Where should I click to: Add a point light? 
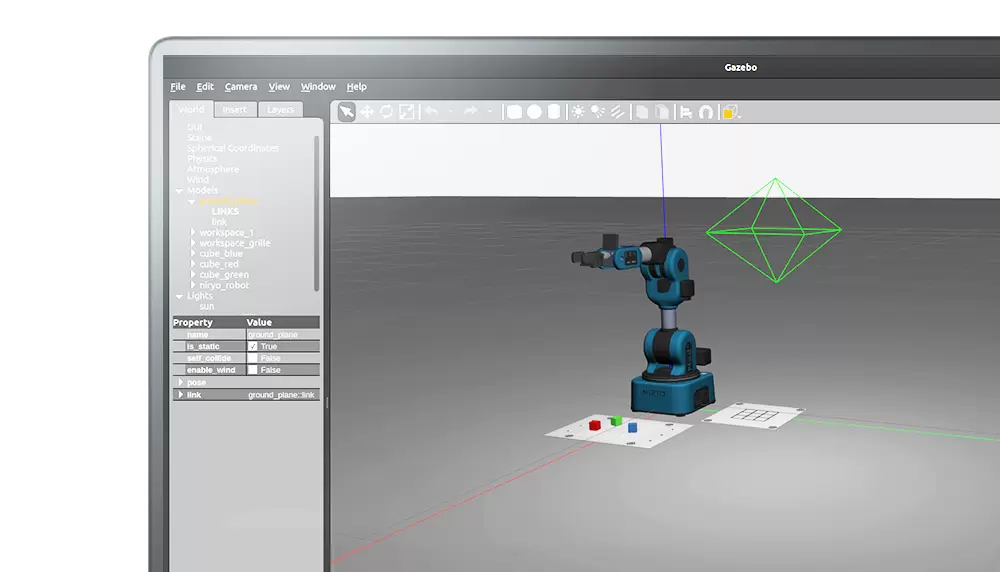578,112
